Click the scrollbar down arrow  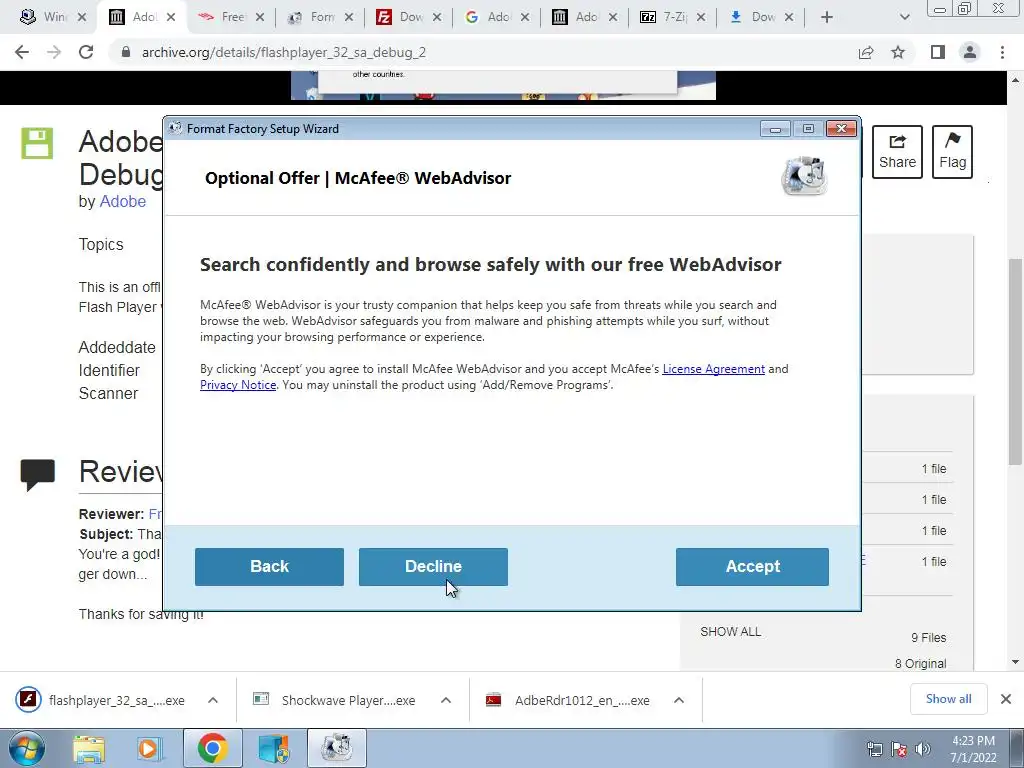click(x=1015, y=662)
